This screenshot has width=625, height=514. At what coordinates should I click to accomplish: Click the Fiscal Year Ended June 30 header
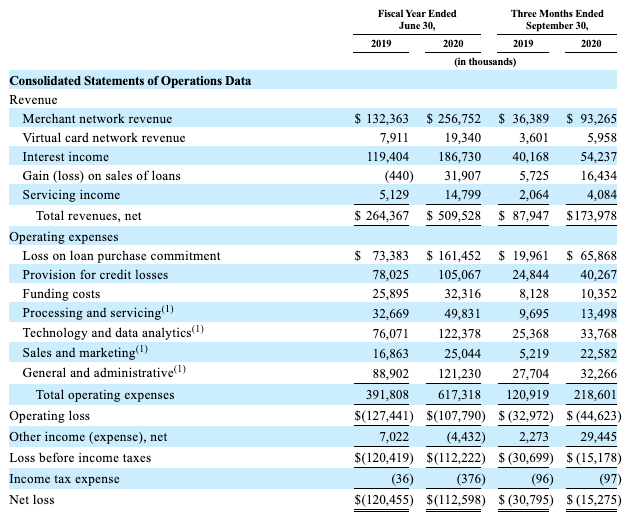(417, 20)
